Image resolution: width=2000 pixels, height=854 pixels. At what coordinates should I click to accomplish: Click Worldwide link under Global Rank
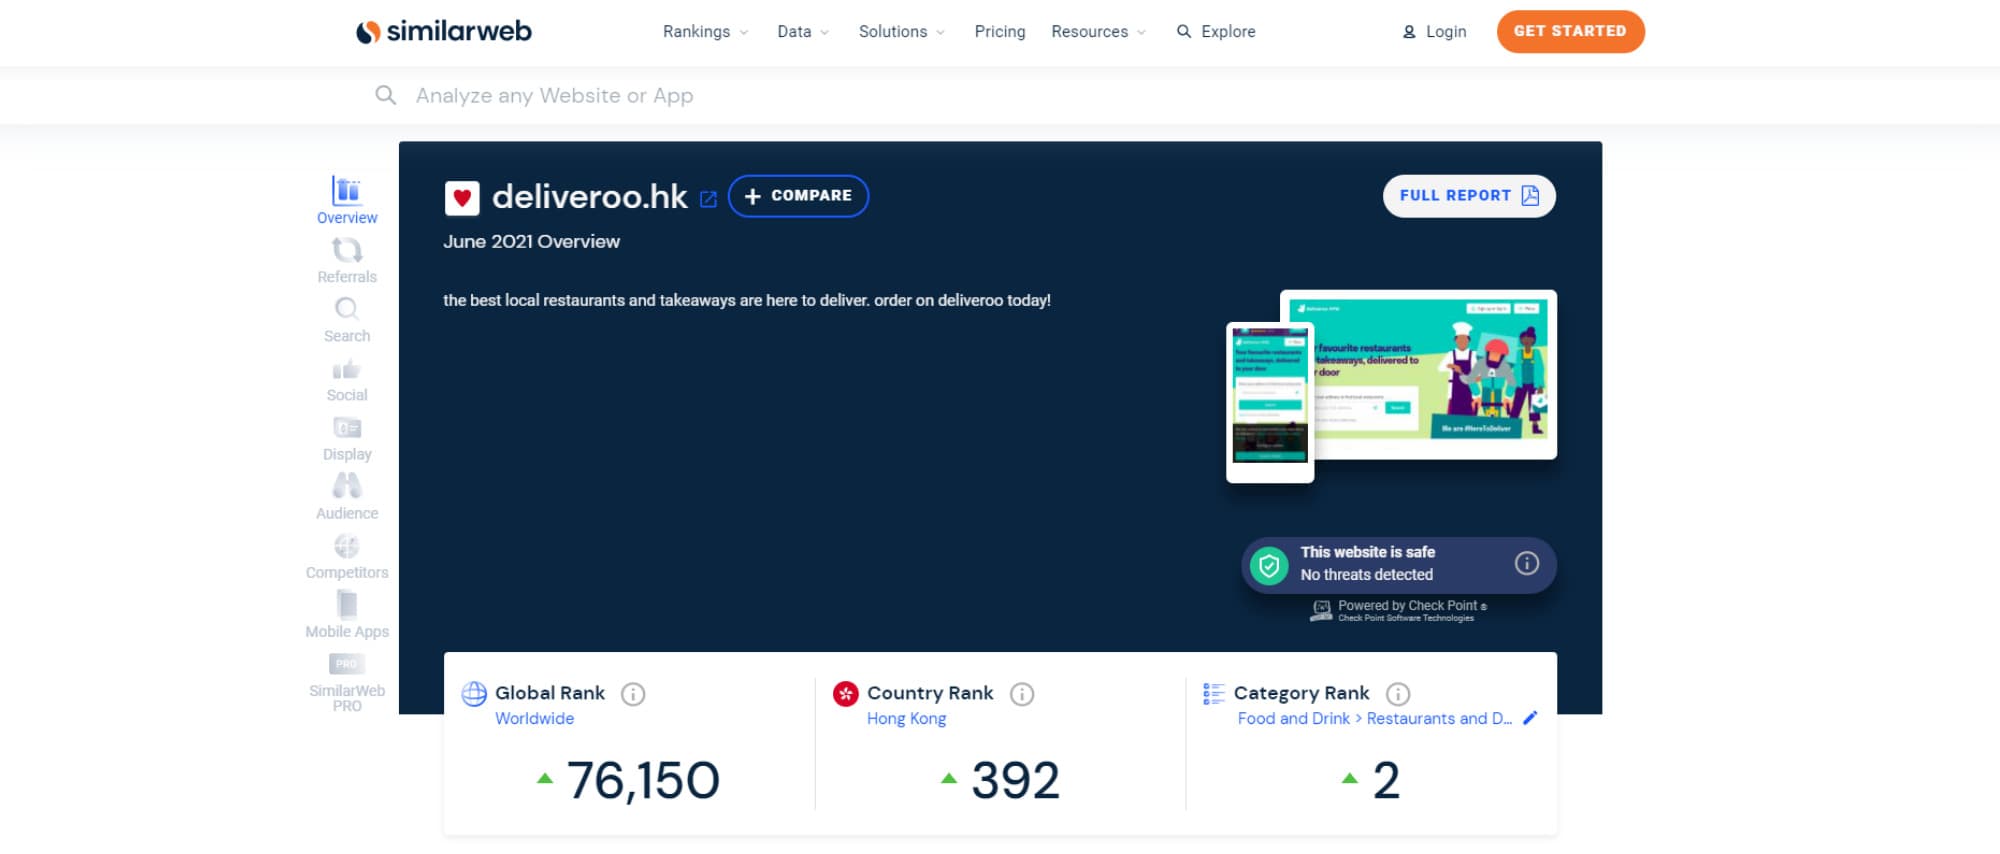pos(534,718)
